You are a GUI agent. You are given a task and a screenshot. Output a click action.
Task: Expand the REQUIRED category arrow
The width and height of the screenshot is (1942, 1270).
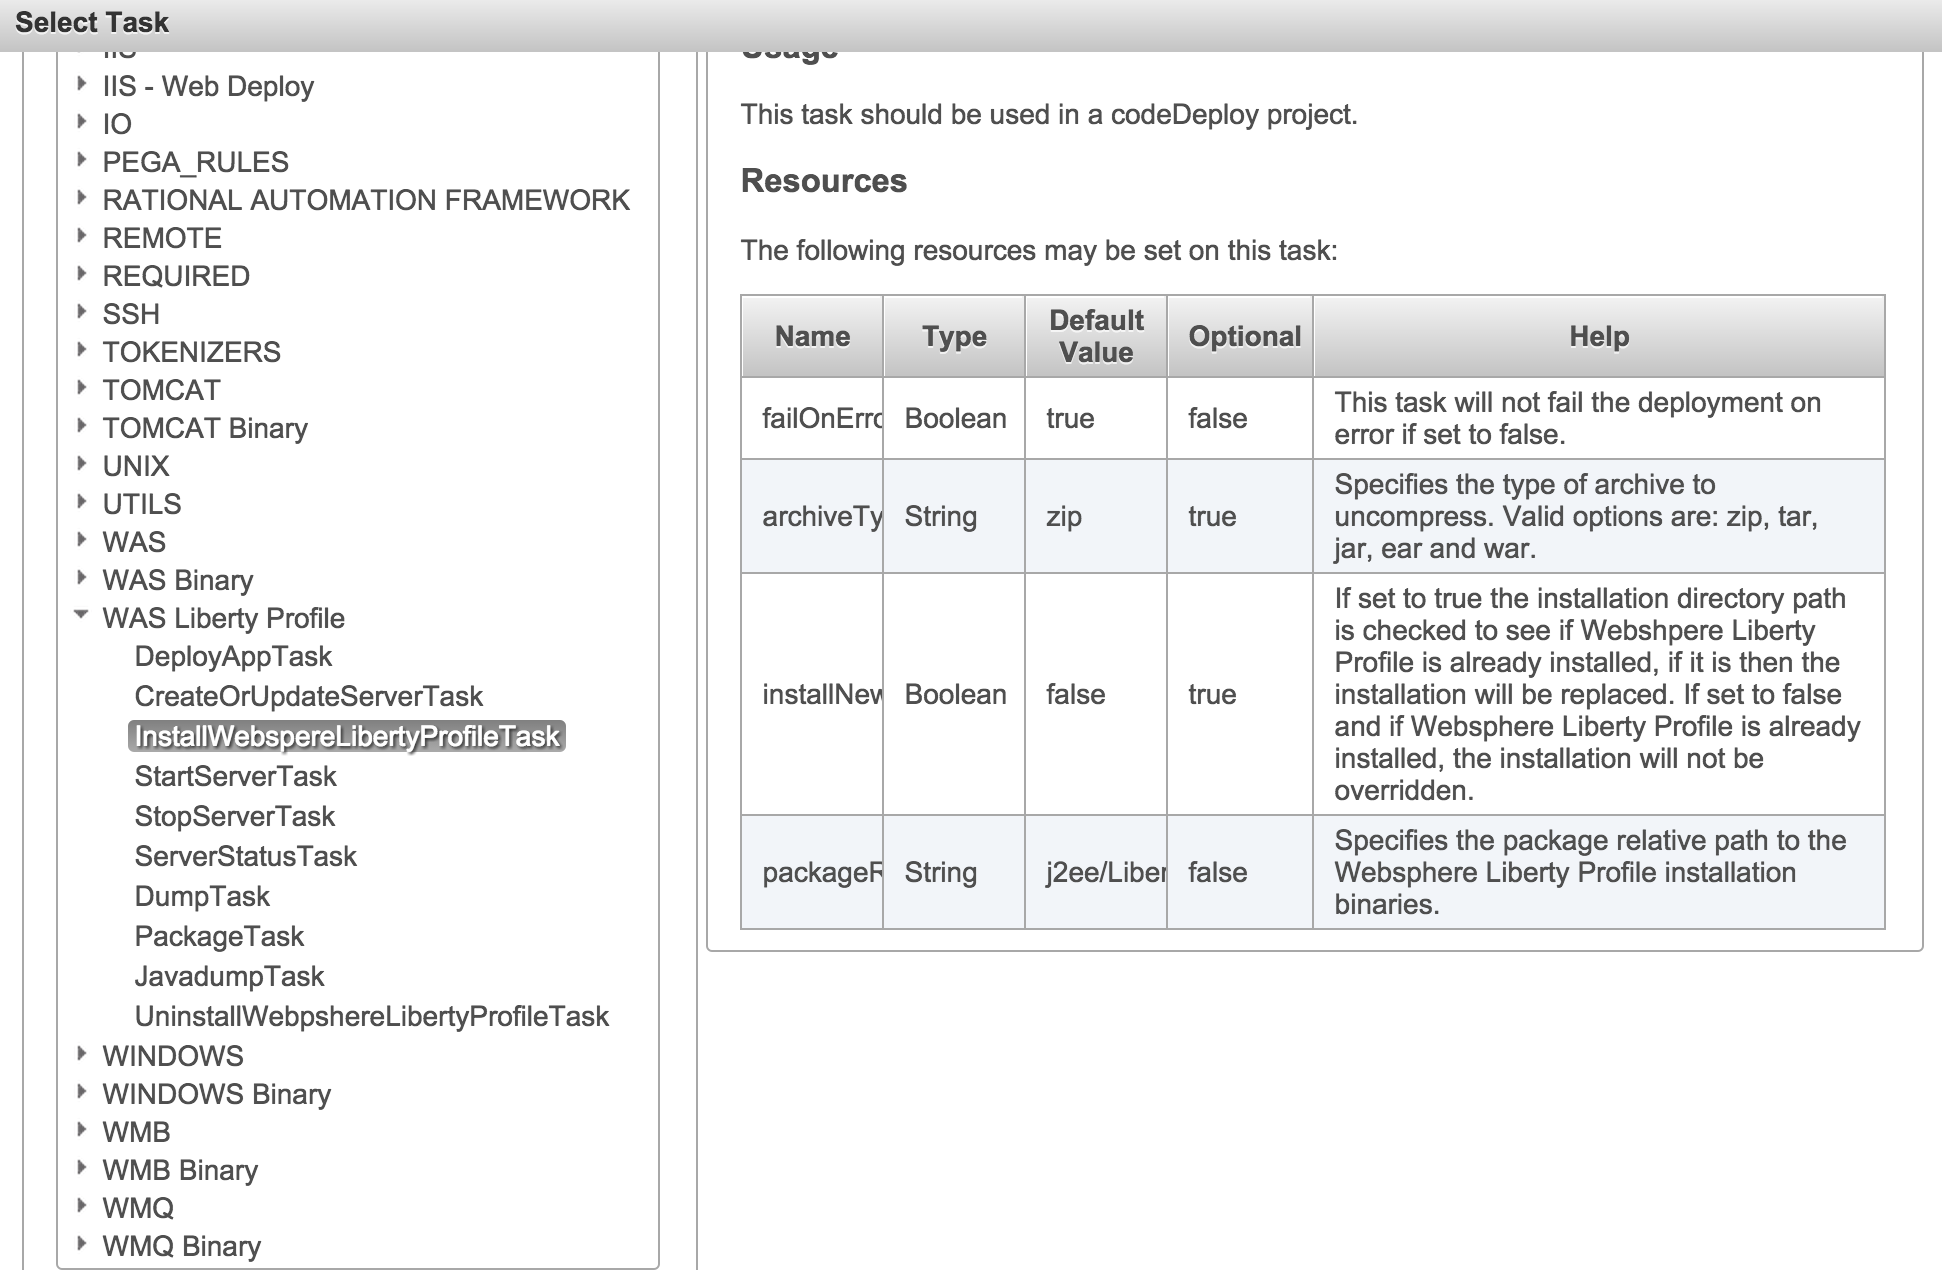pos(82,275)
